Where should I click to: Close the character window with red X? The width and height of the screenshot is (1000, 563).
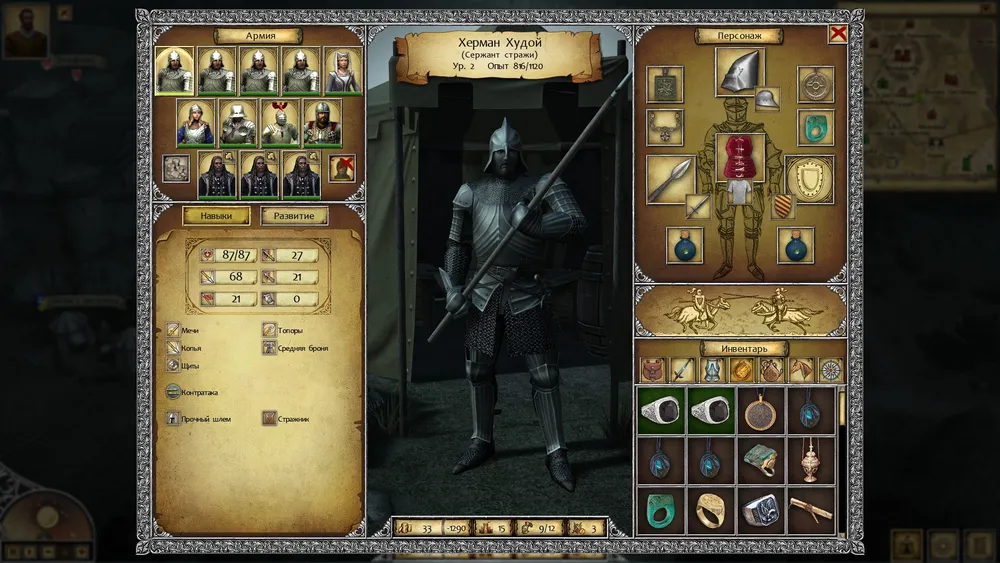[x=837, y=34]
